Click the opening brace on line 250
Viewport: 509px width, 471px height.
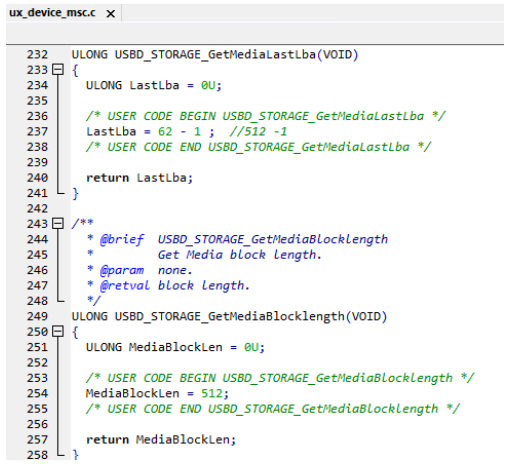click(75, 332)
